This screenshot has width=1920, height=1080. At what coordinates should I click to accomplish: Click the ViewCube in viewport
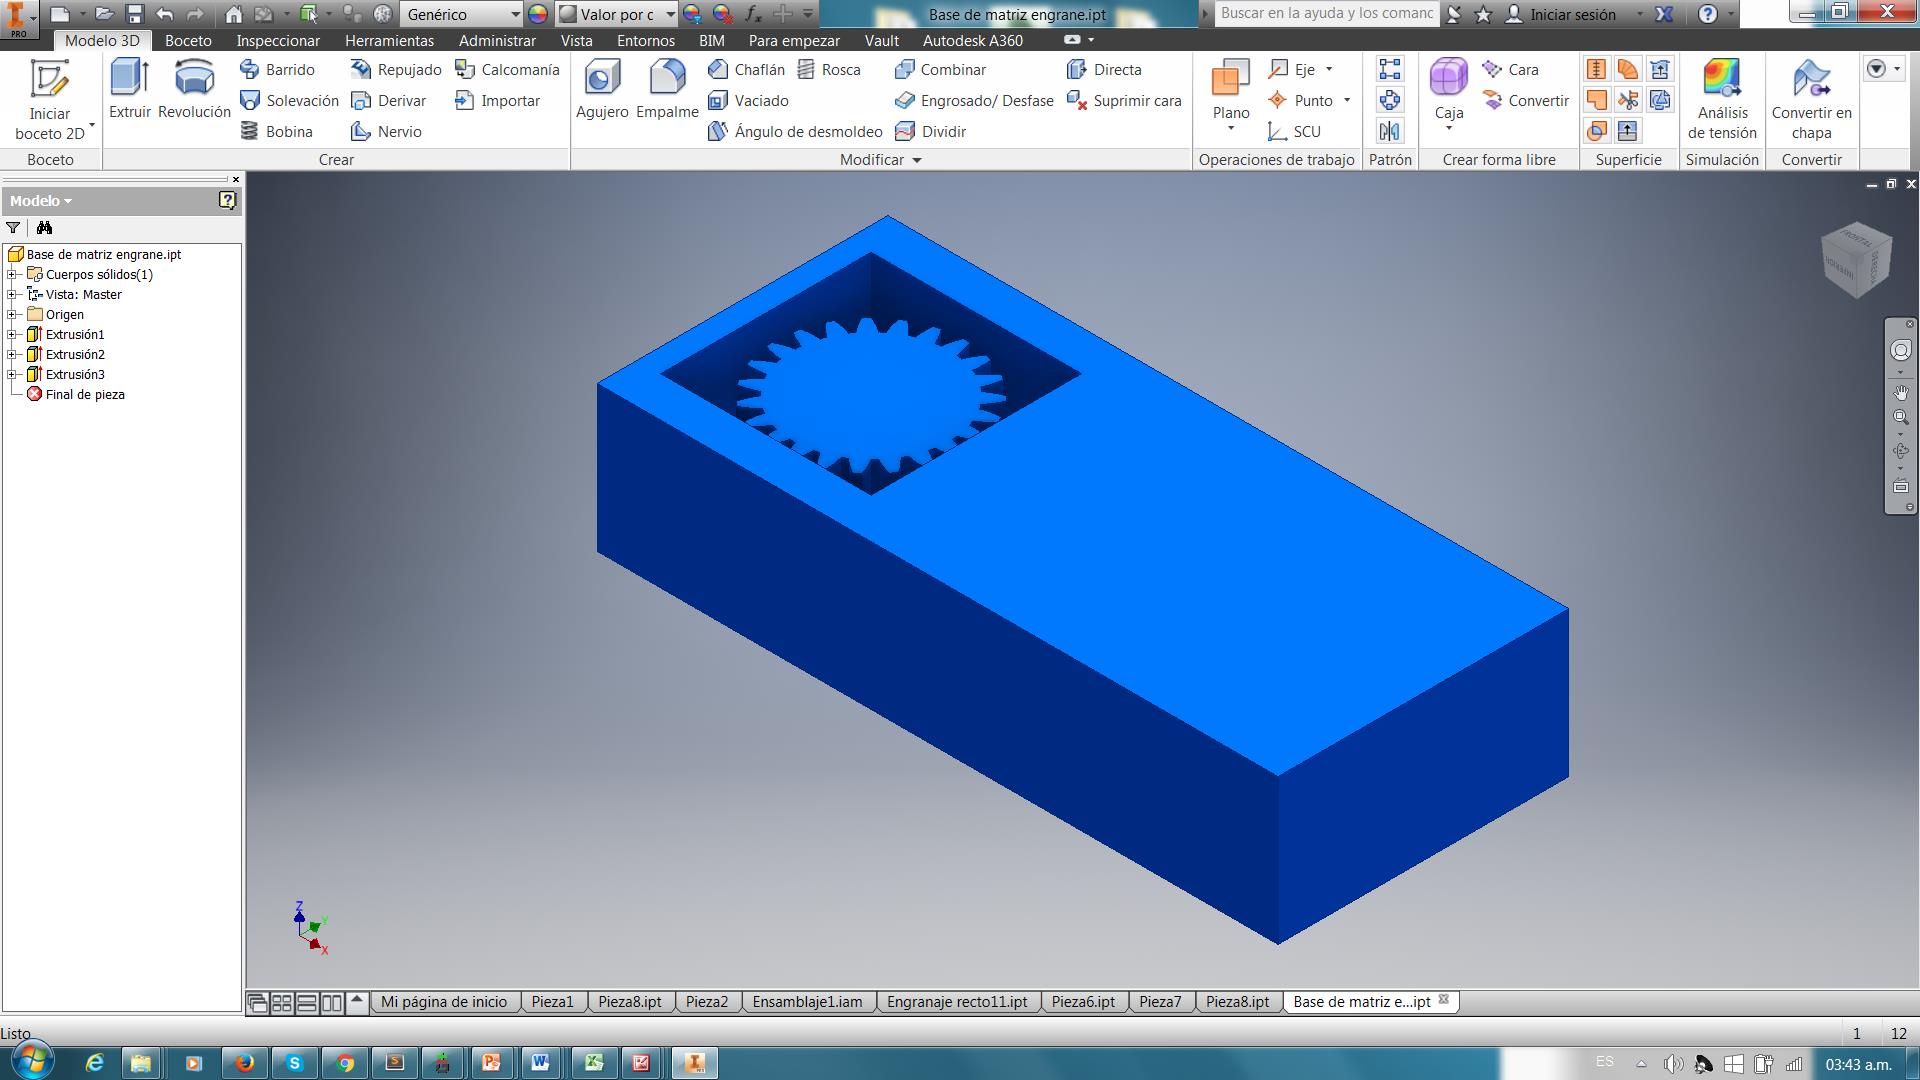(1856, 260)
